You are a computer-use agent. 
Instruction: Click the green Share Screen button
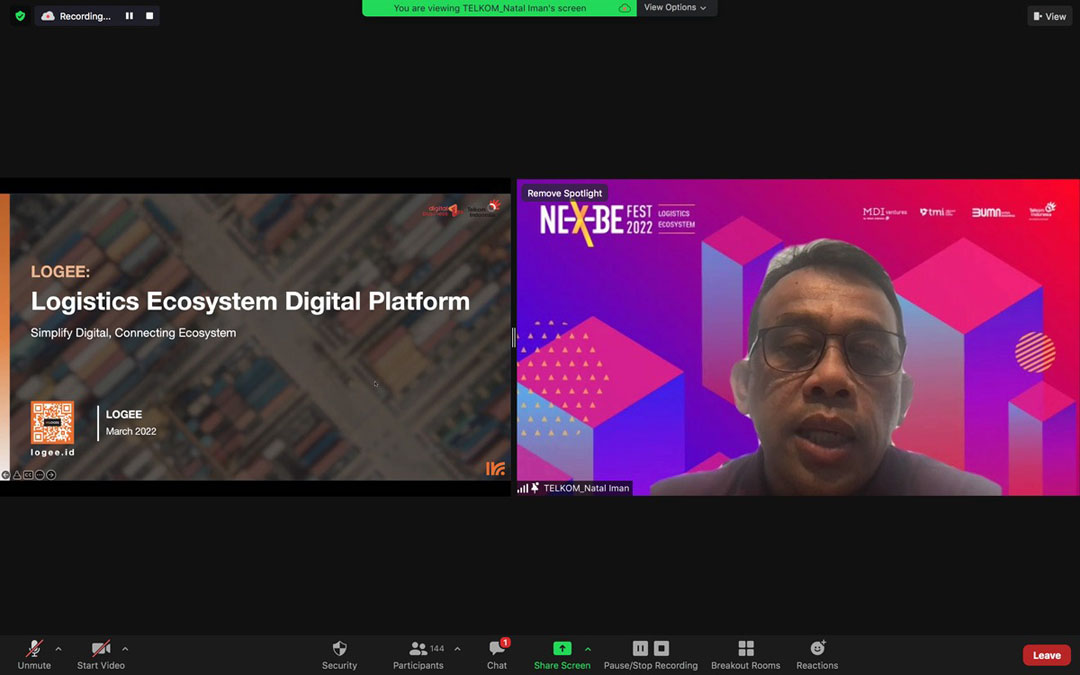tap(562, 654)
